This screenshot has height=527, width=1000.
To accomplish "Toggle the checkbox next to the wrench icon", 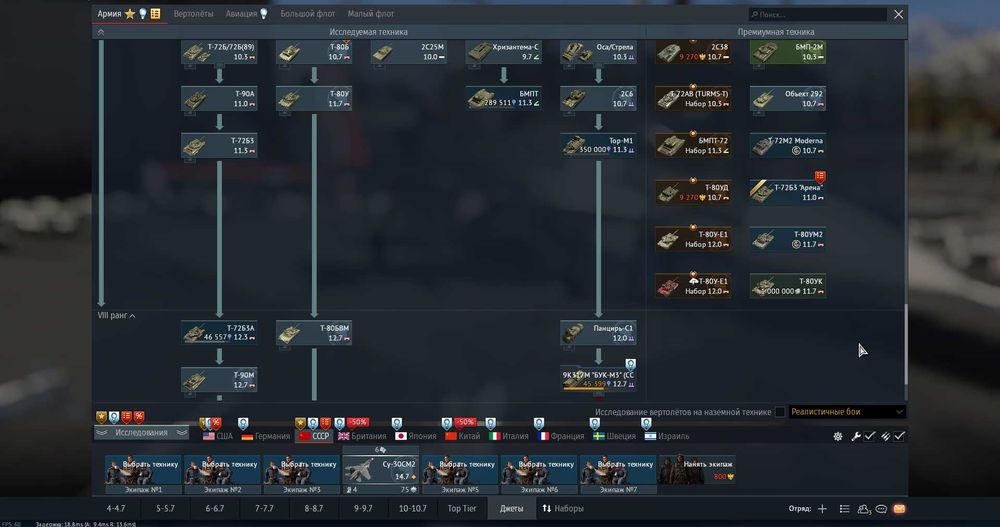I will 870,436.
